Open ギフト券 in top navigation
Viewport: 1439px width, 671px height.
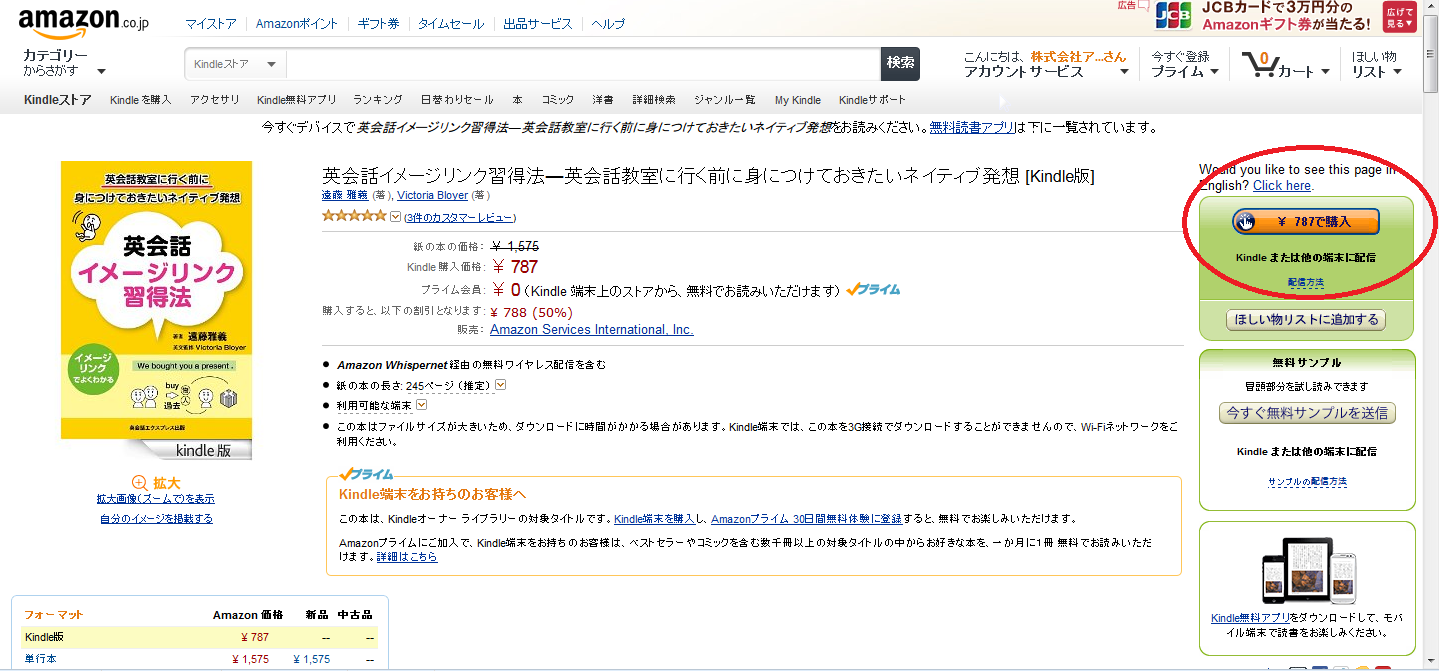(378, 24)
